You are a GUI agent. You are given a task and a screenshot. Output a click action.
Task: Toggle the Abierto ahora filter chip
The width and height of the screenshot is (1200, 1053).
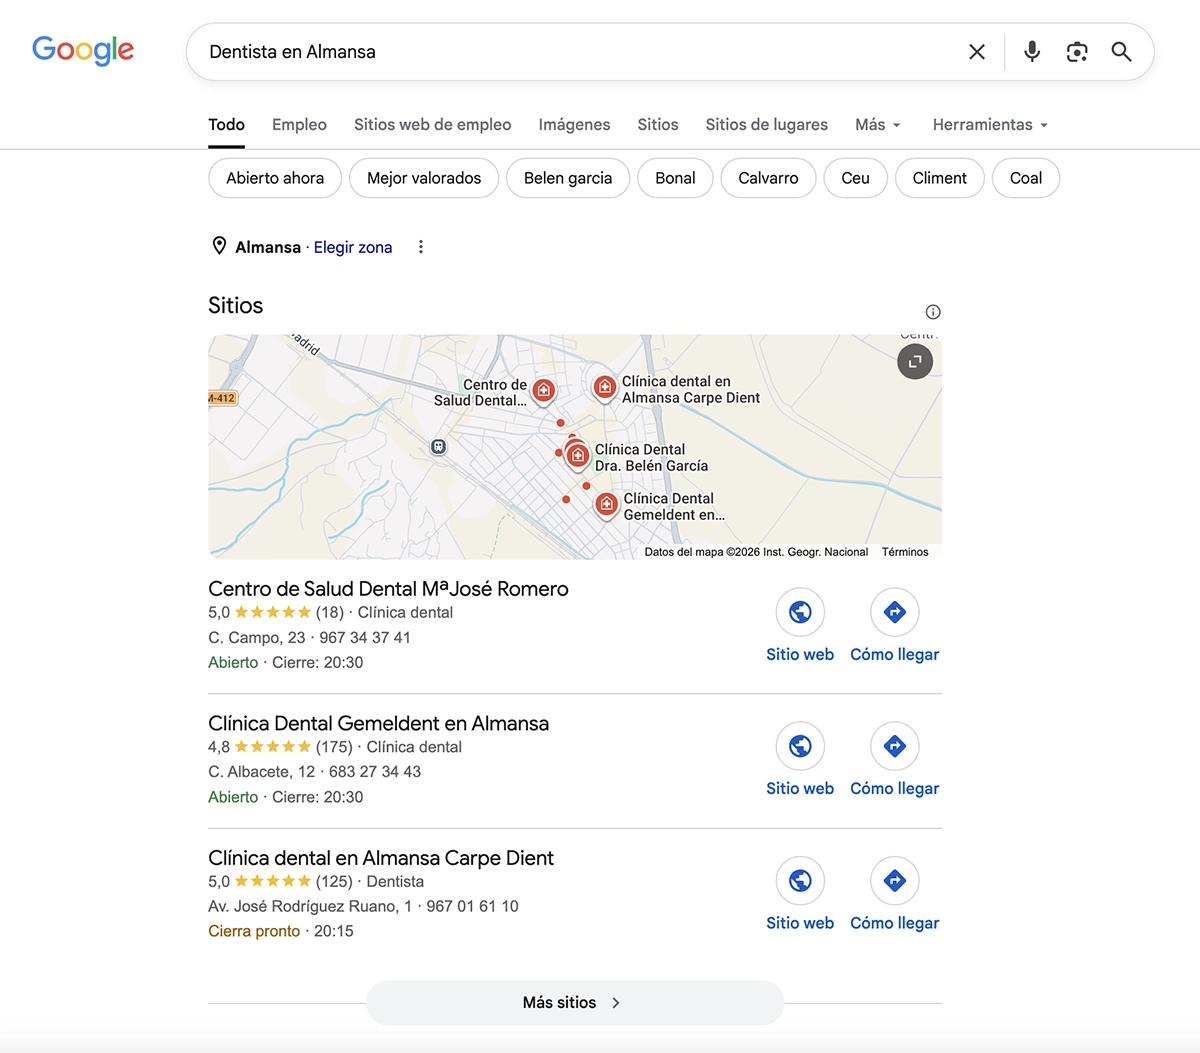[x=275, y=178]
